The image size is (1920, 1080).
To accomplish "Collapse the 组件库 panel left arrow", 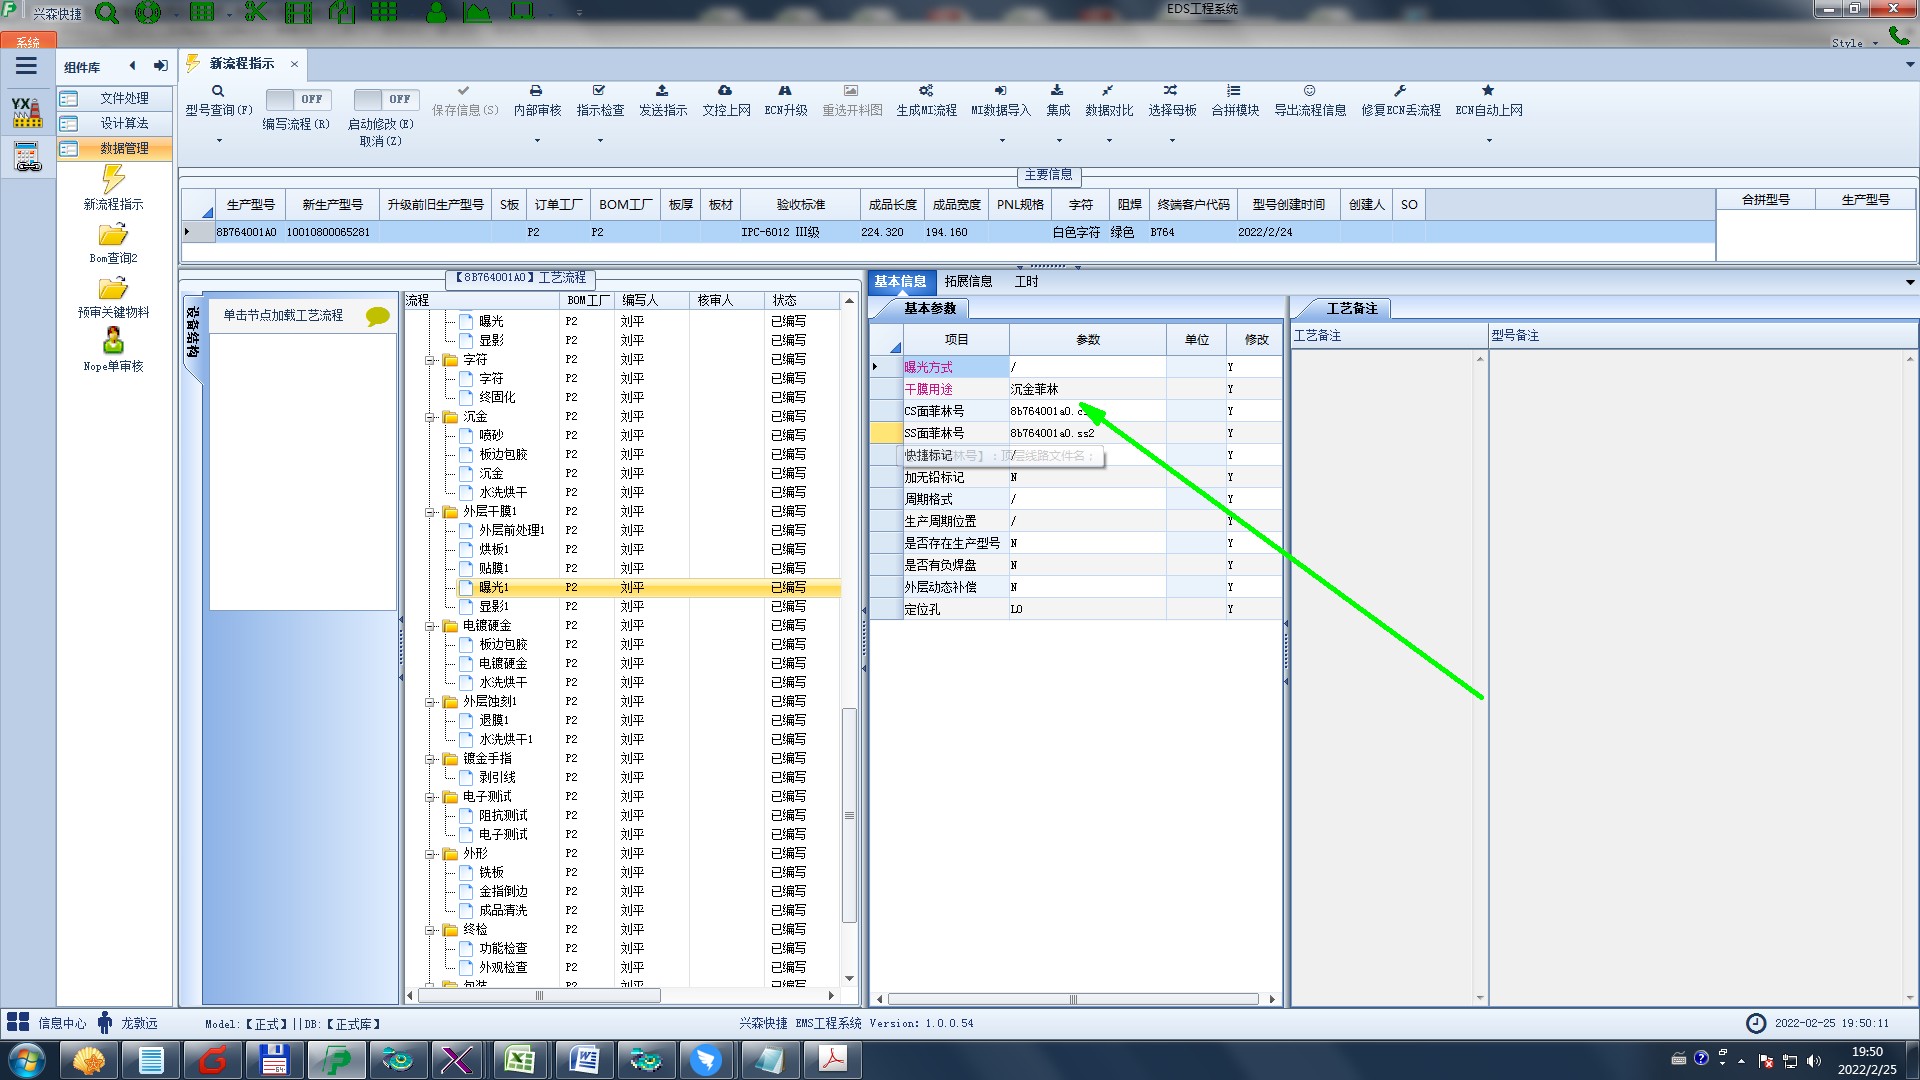I will tap(132, 66).
